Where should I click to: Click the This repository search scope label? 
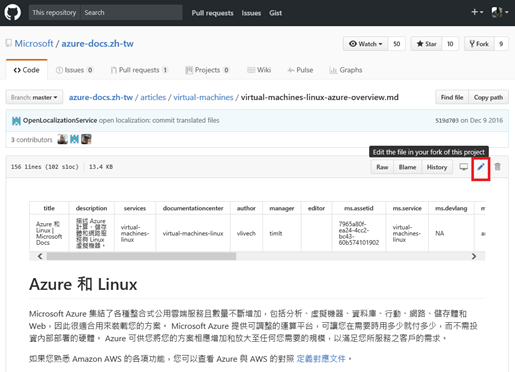click(54, 13)
